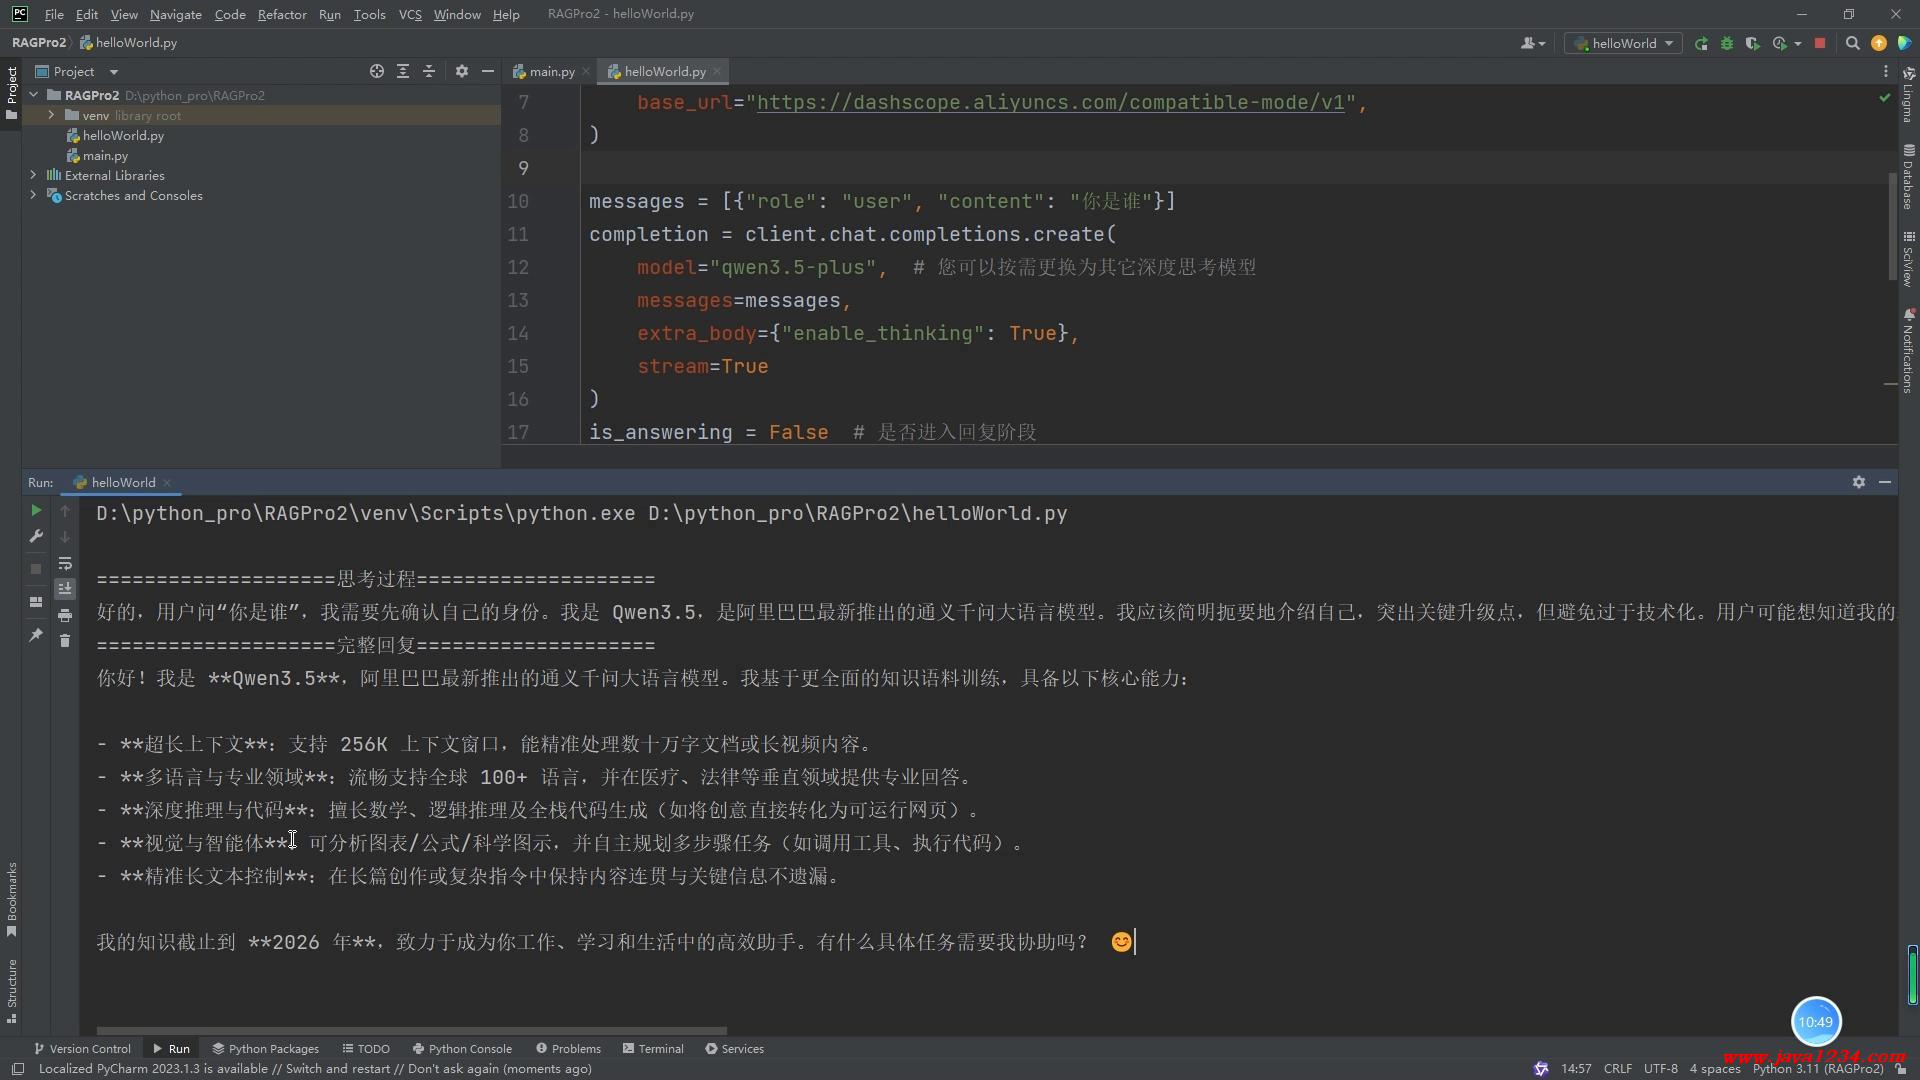Clear Run console with trash icon
This screenshot has width=1920, height=1080.
(x=65, y=641)
